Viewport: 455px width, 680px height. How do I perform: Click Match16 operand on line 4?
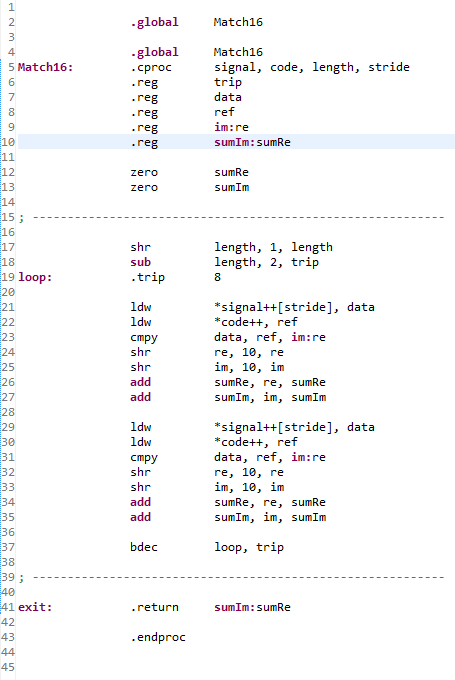point(238,52)
